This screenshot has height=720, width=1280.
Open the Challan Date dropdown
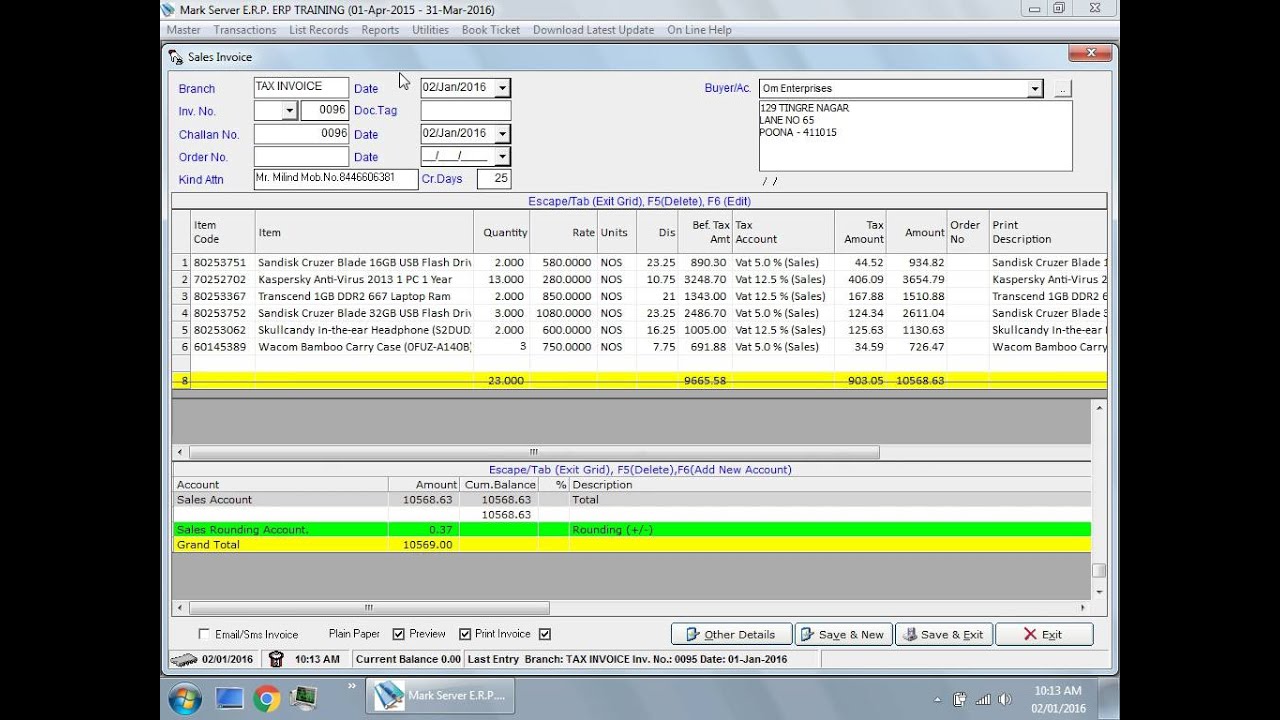pyautogui.click(x=502, y=134)
